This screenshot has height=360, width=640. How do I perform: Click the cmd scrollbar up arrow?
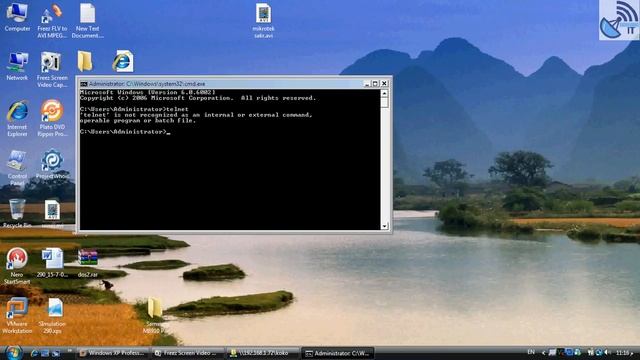tap(384, 93)
